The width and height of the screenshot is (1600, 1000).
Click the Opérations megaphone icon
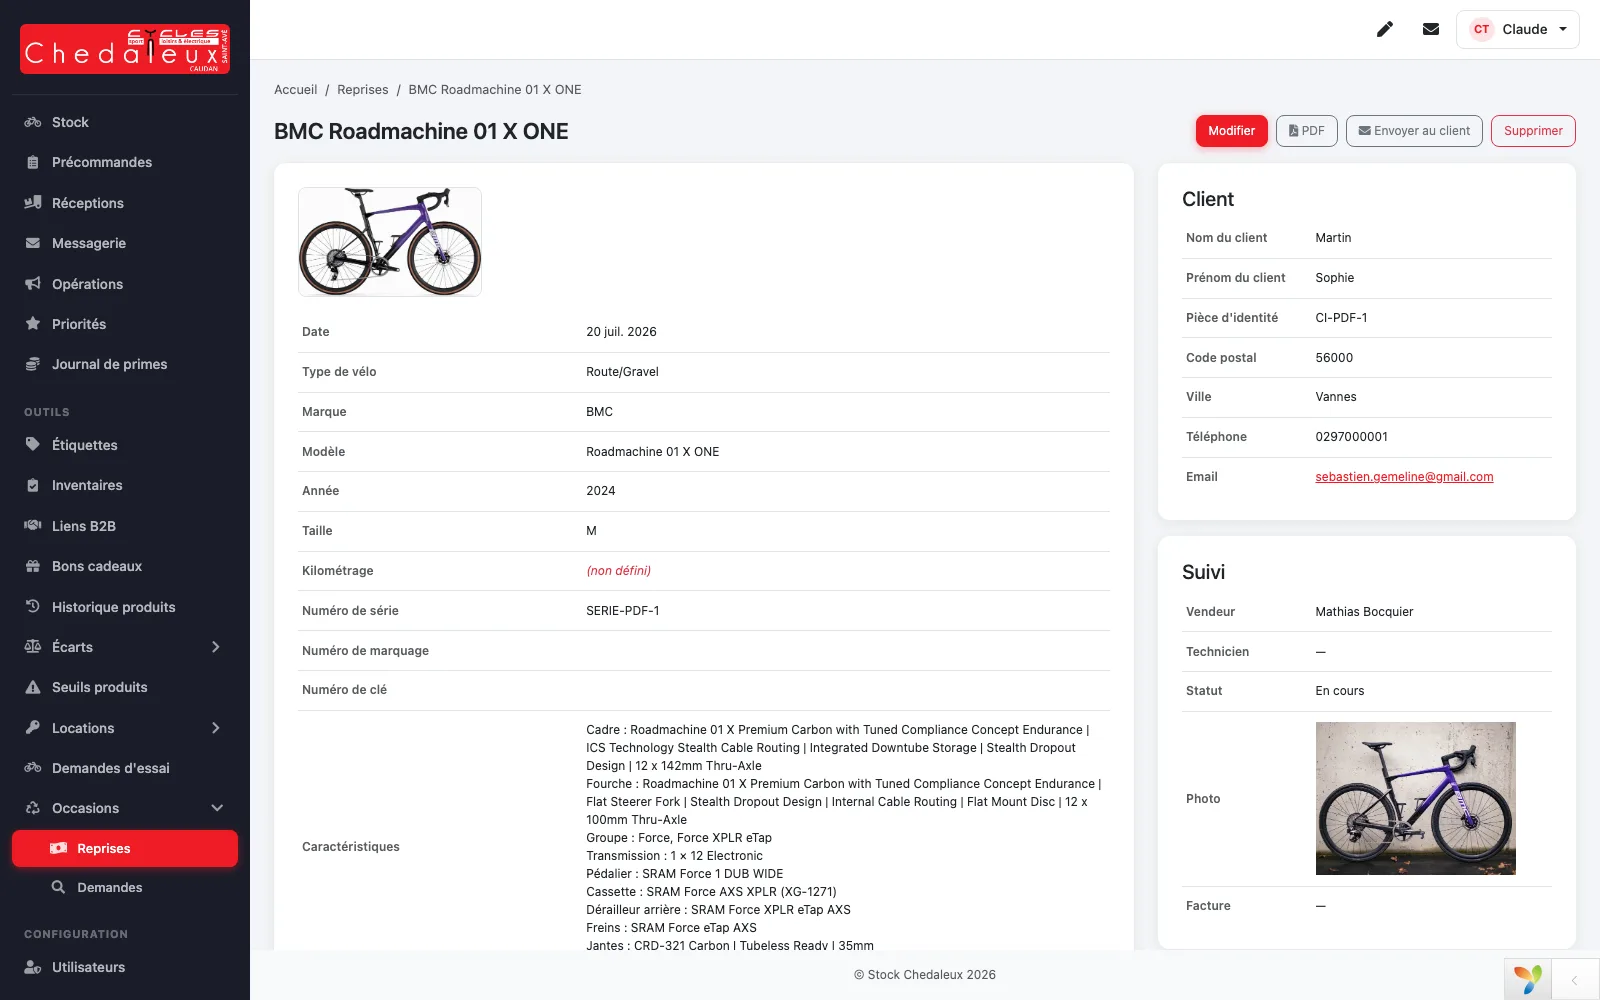[33, 284]
